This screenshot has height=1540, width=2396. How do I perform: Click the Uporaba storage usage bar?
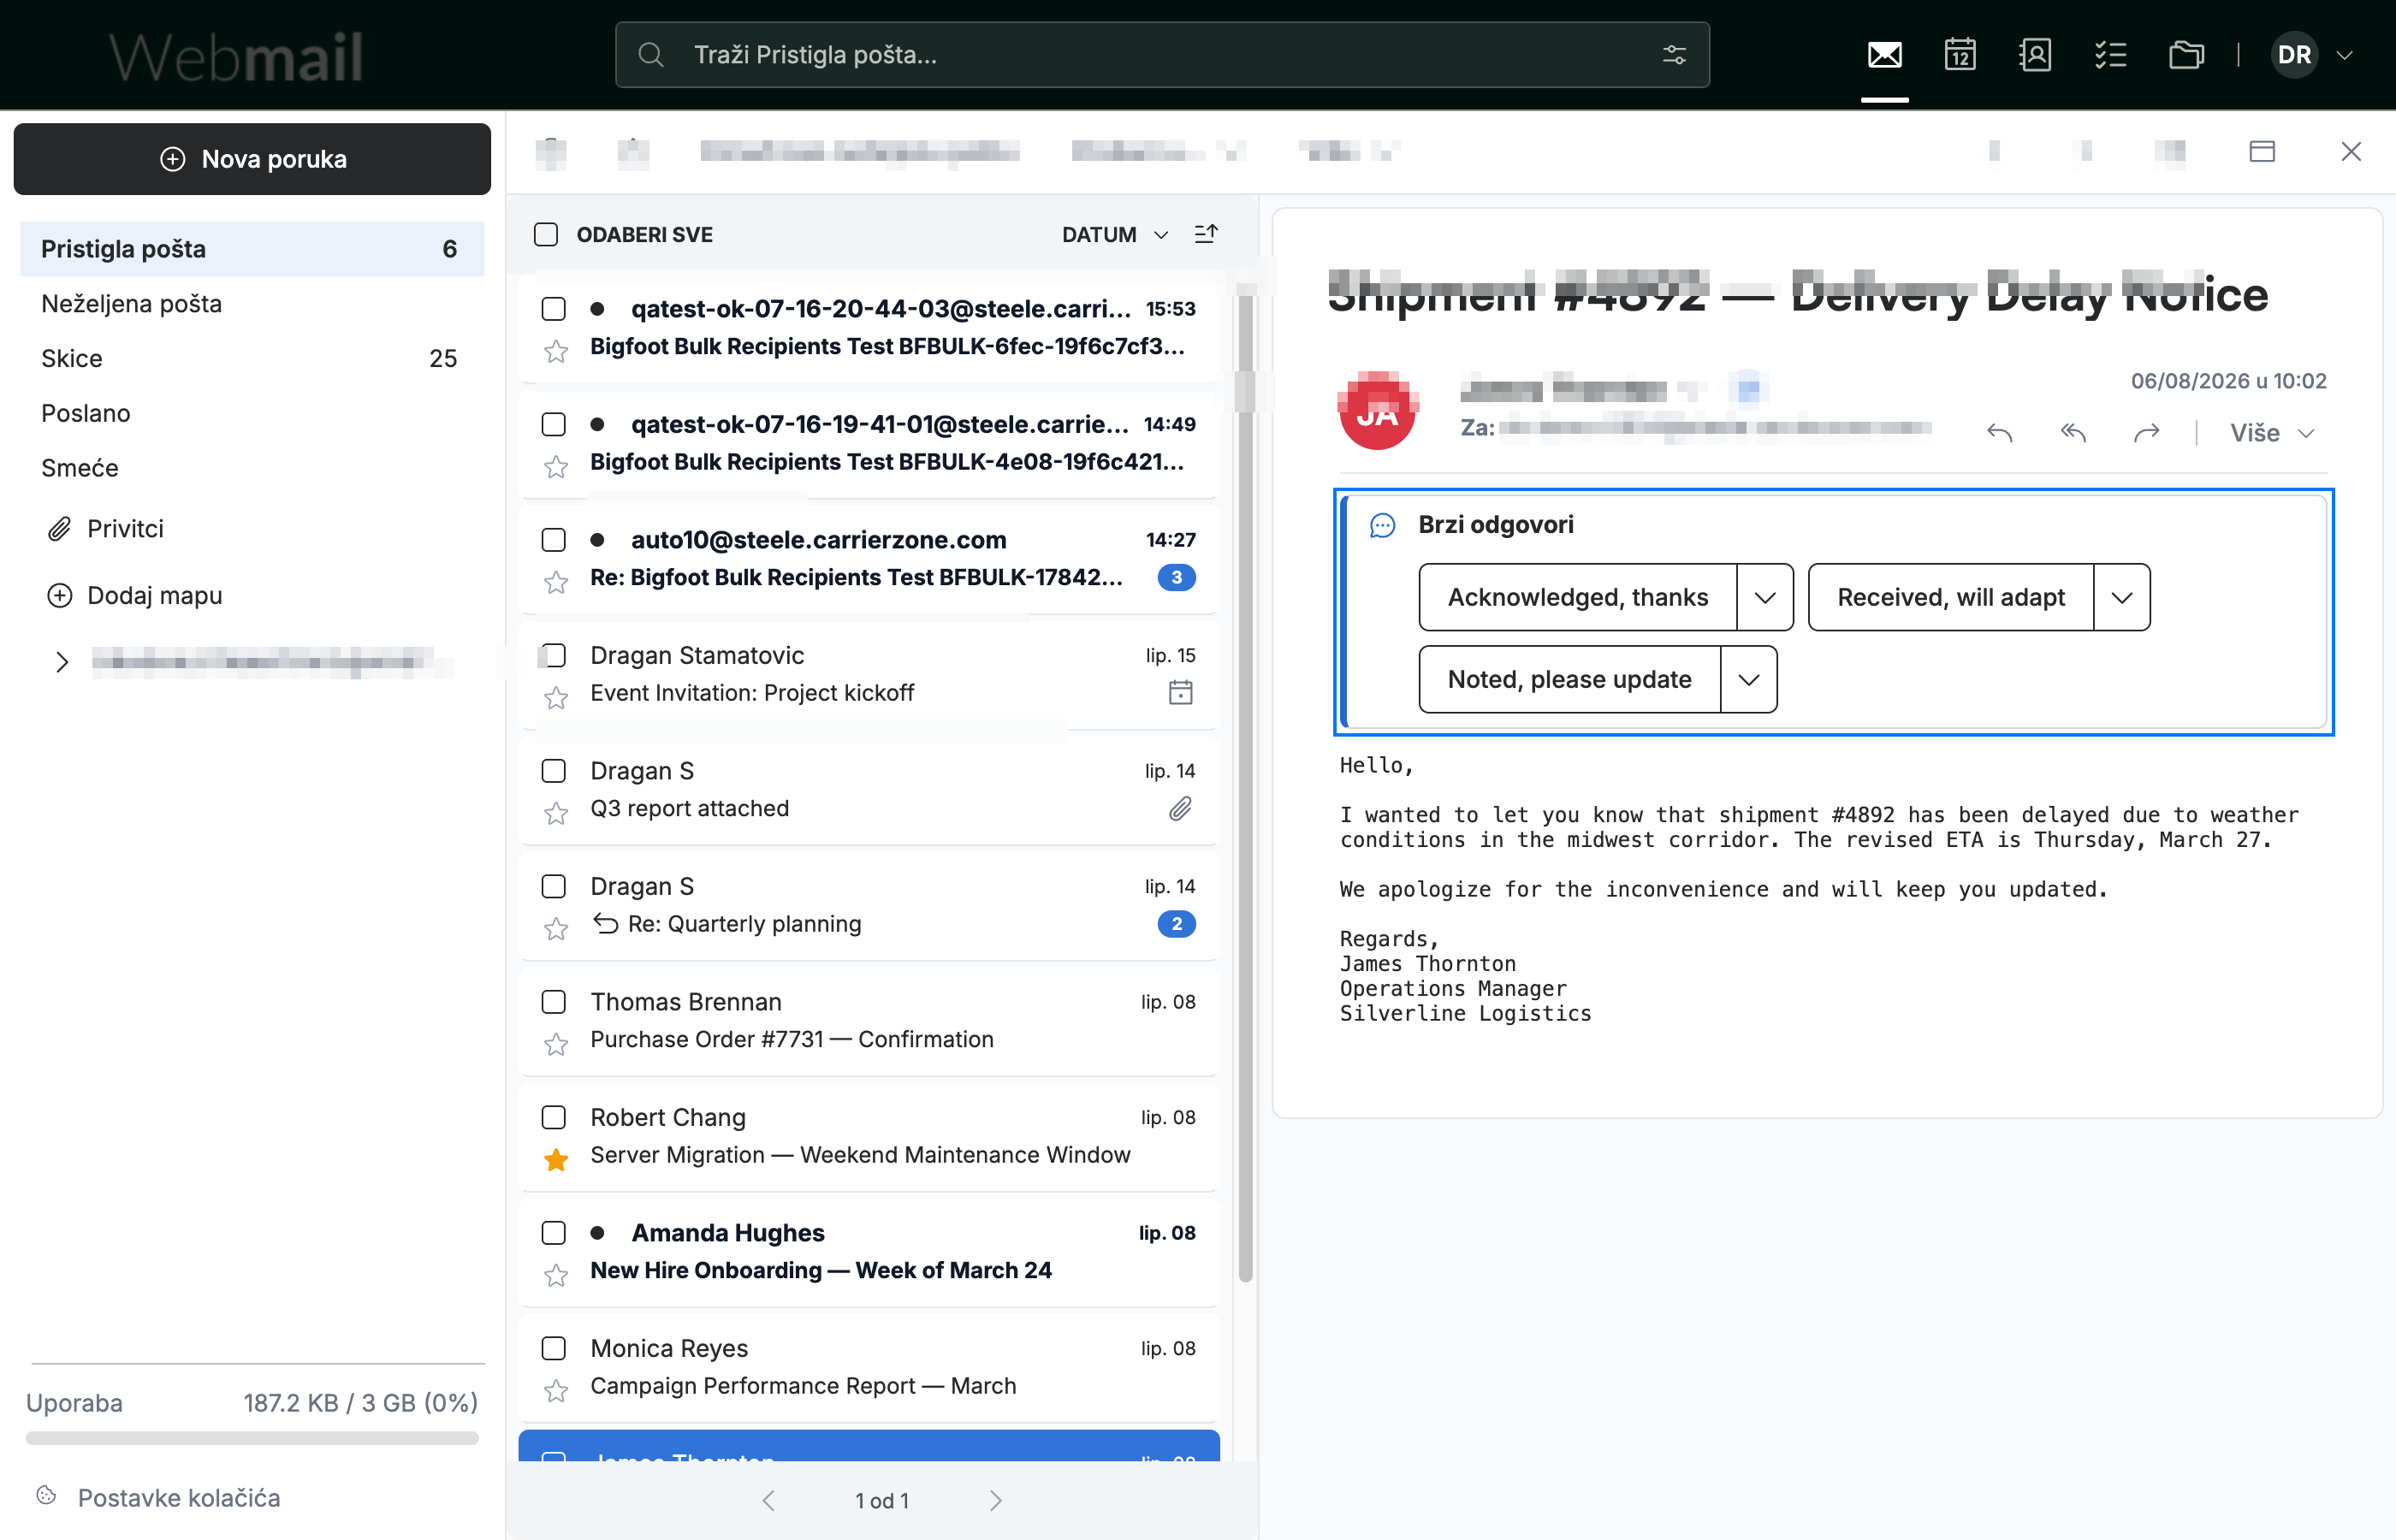tap(252, 1438)
